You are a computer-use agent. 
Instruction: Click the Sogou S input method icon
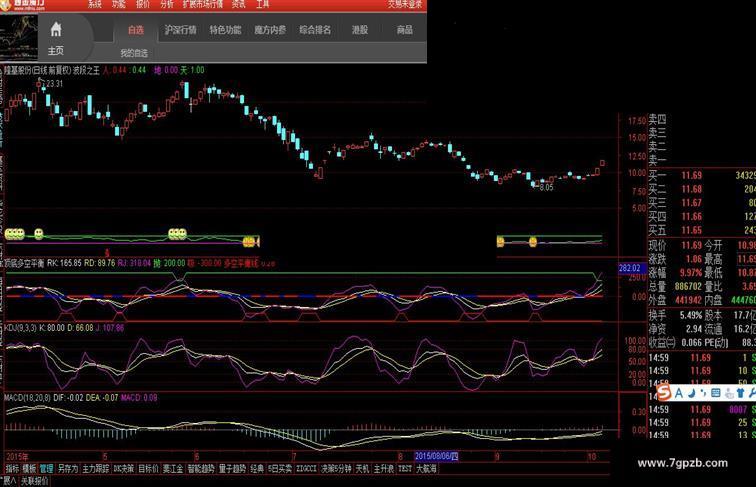pos(664,392)
